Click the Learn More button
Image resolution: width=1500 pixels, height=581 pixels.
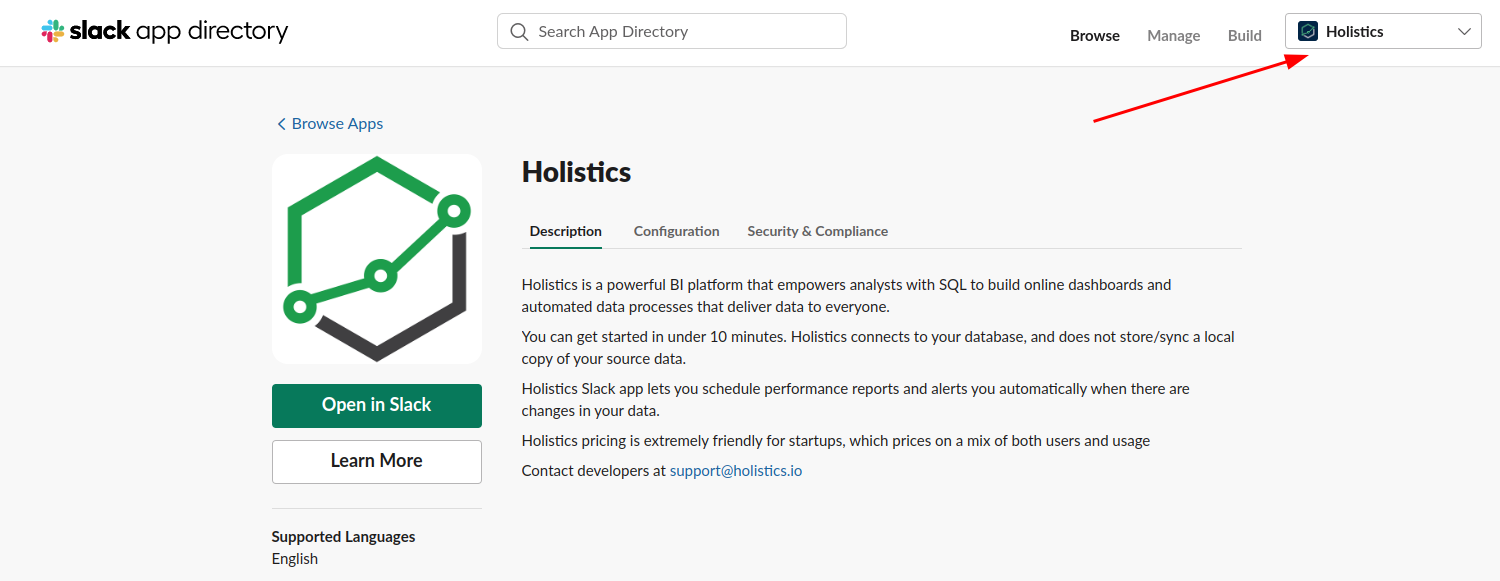pyautogui.click(x=377, y=462)
